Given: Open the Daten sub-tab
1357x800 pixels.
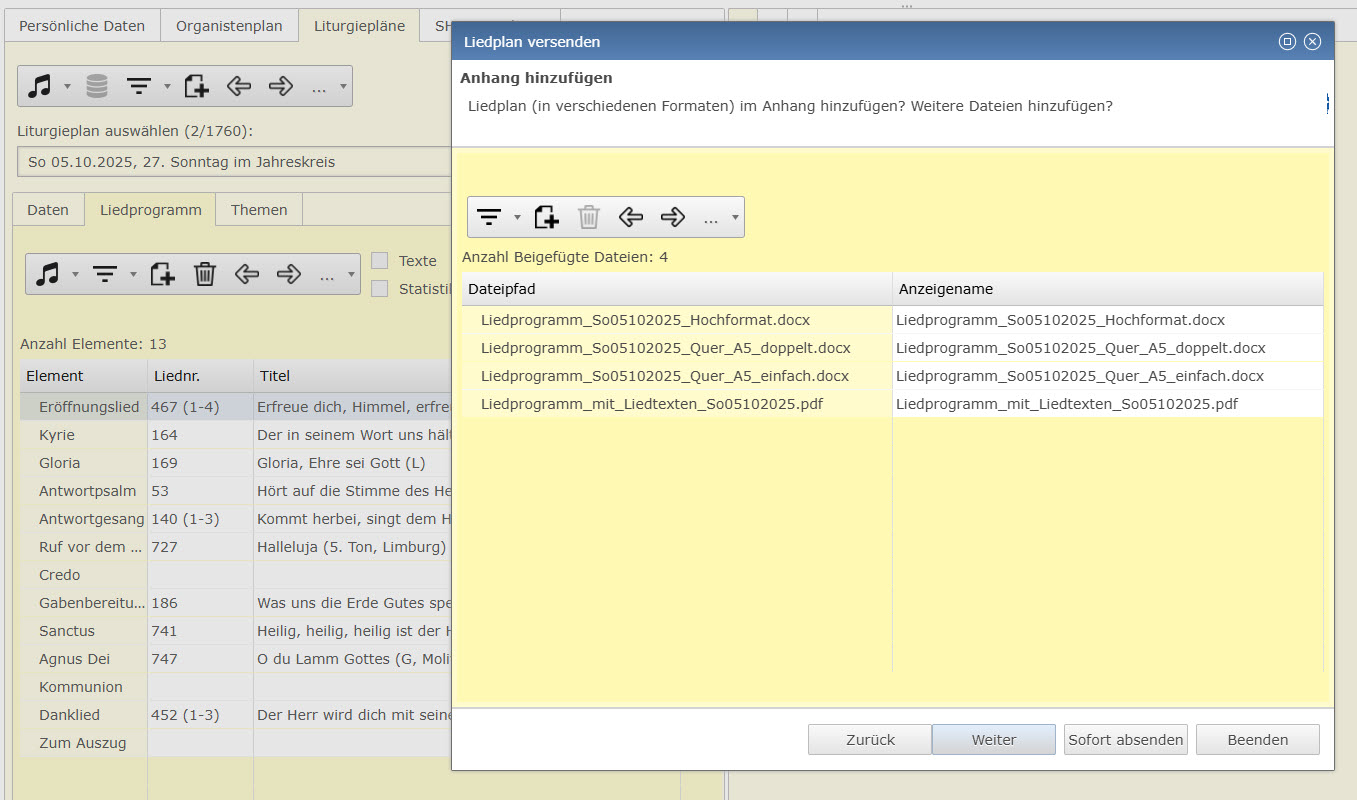Looking at the screenshot, I should 48,210.
